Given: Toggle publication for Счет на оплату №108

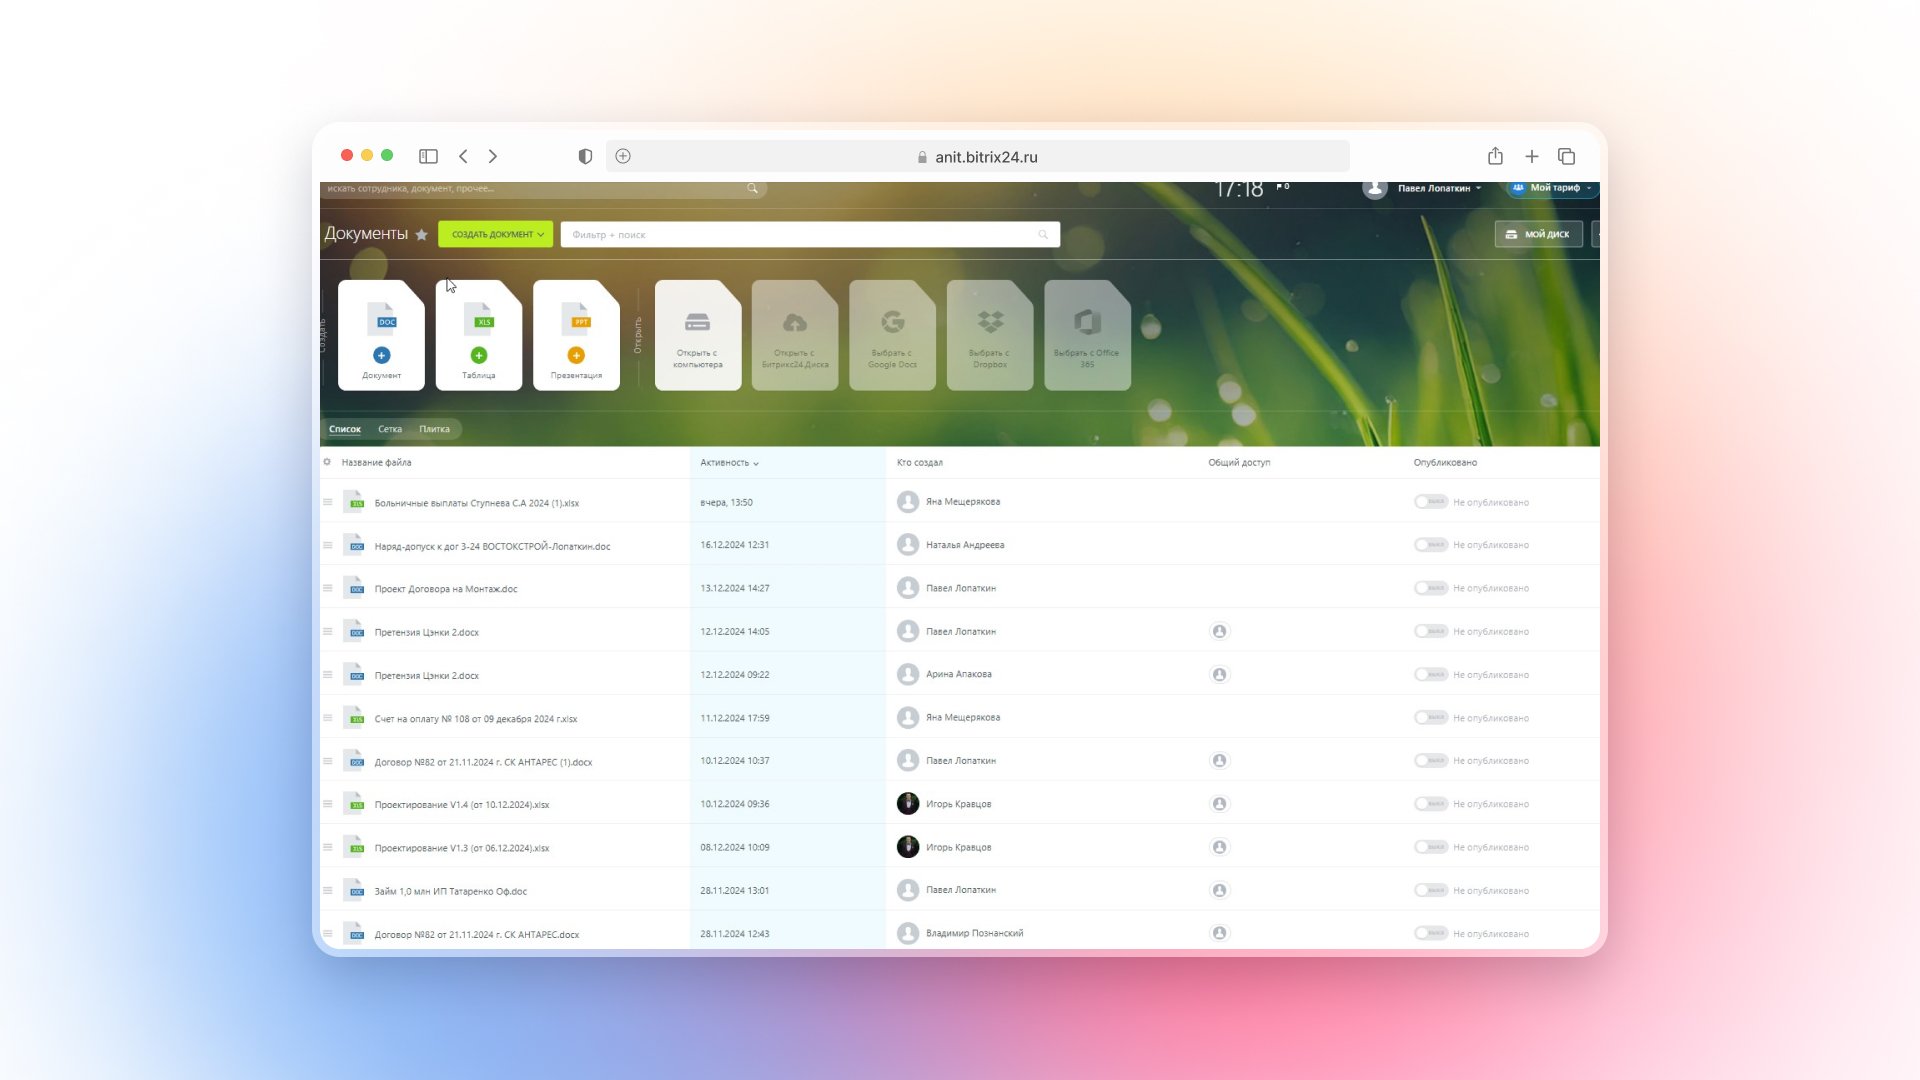Looking at the screenshot, I should coord(1431,718).
